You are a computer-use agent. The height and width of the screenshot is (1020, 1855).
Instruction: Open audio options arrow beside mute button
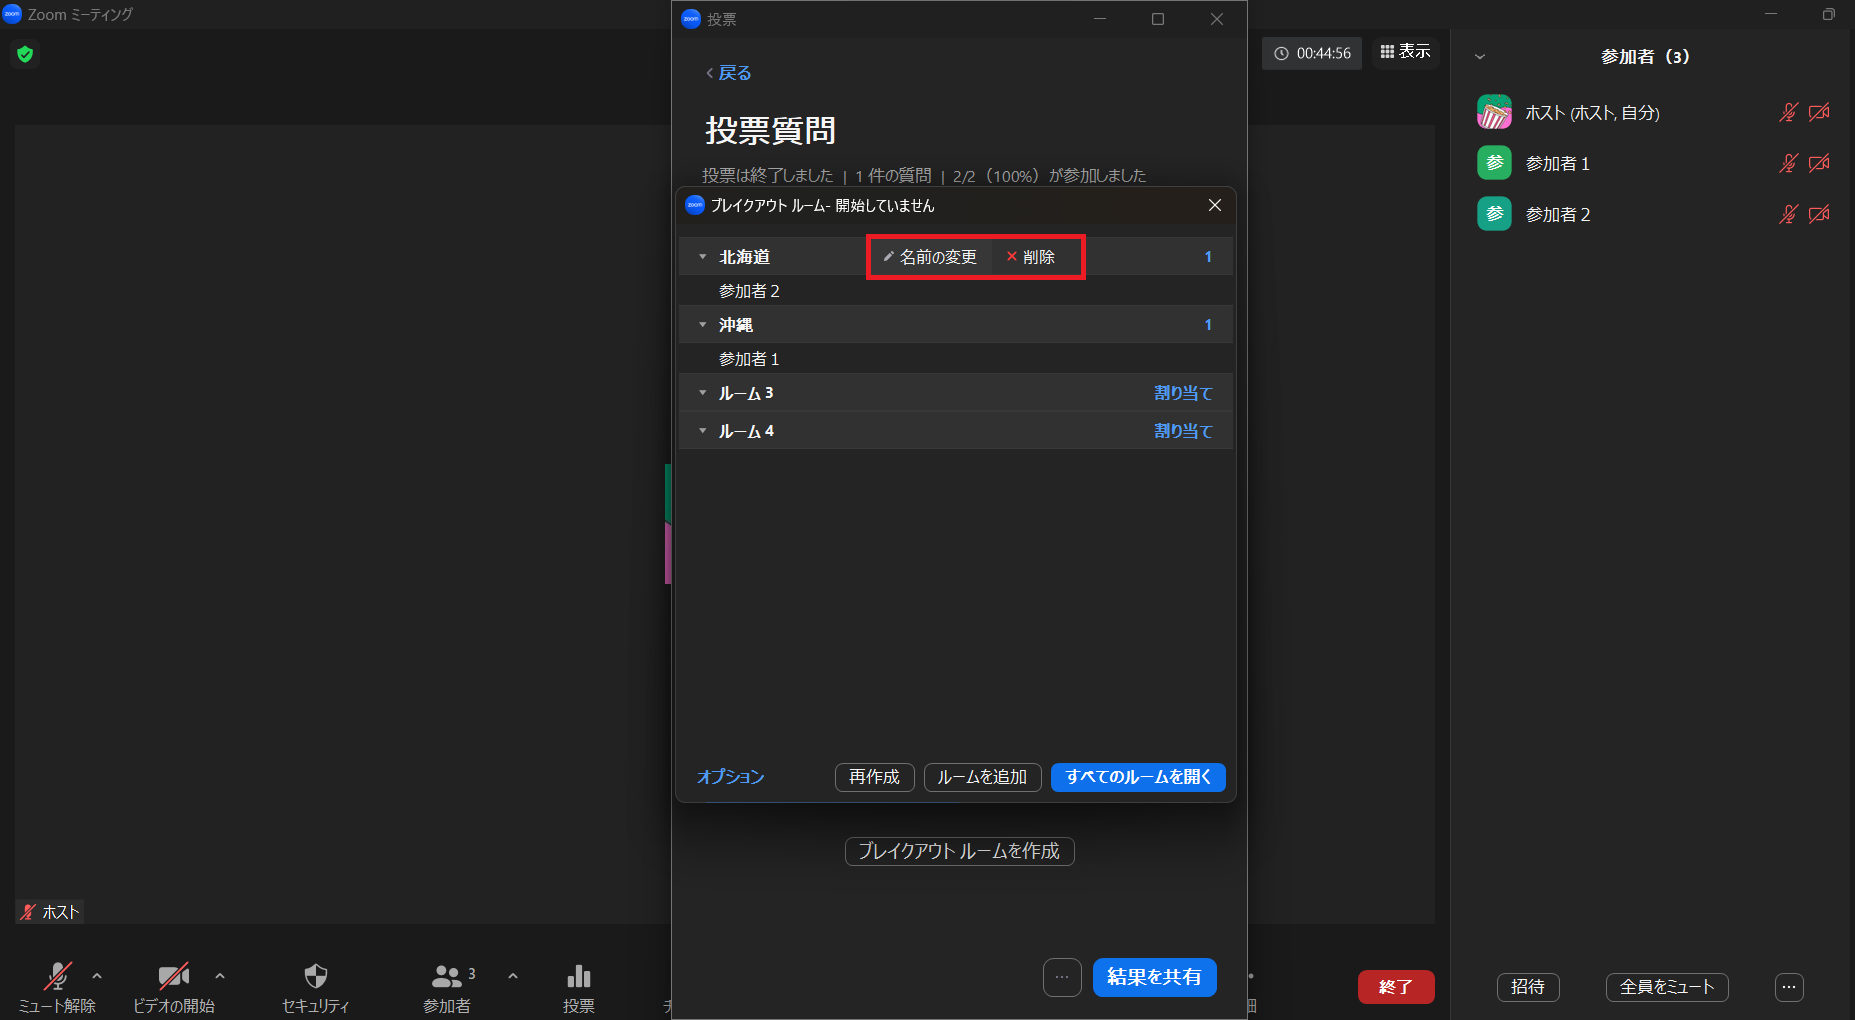coord(97,976)
